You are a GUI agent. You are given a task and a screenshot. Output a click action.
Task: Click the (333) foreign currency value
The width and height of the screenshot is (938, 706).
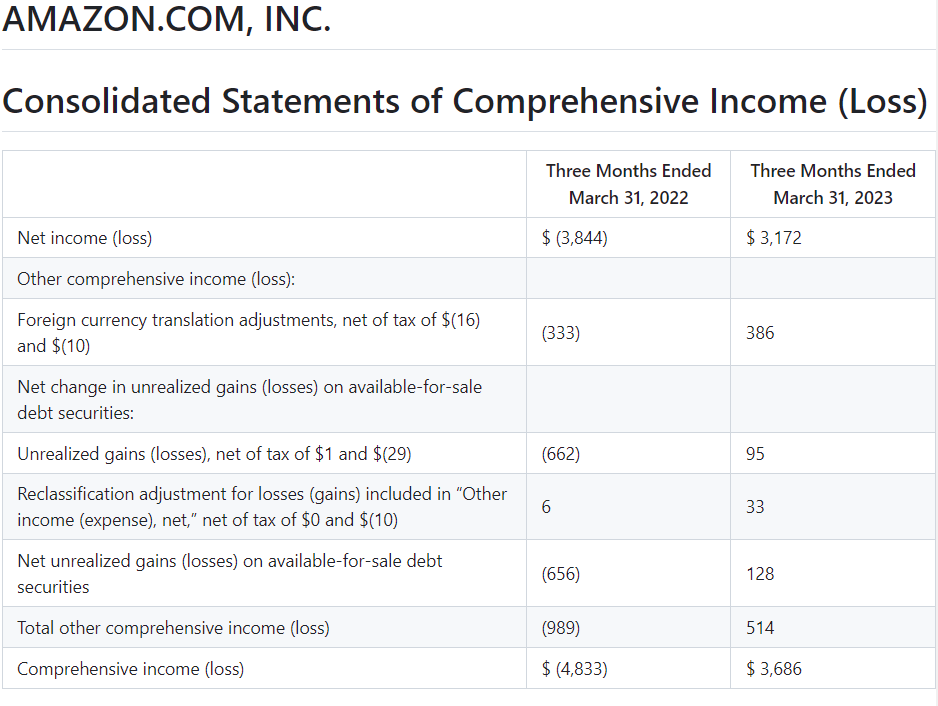point(561,333)
